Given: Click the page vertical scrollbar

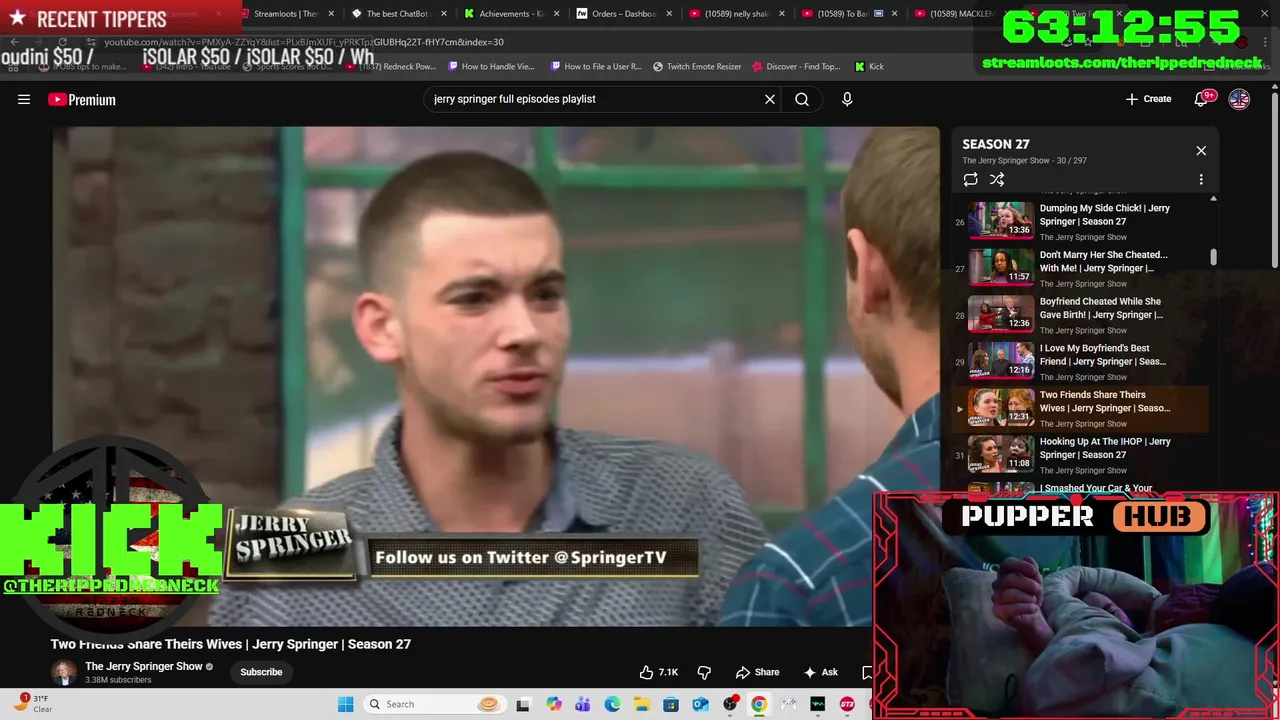Looking at the screenshot, I should [1274, 180].
